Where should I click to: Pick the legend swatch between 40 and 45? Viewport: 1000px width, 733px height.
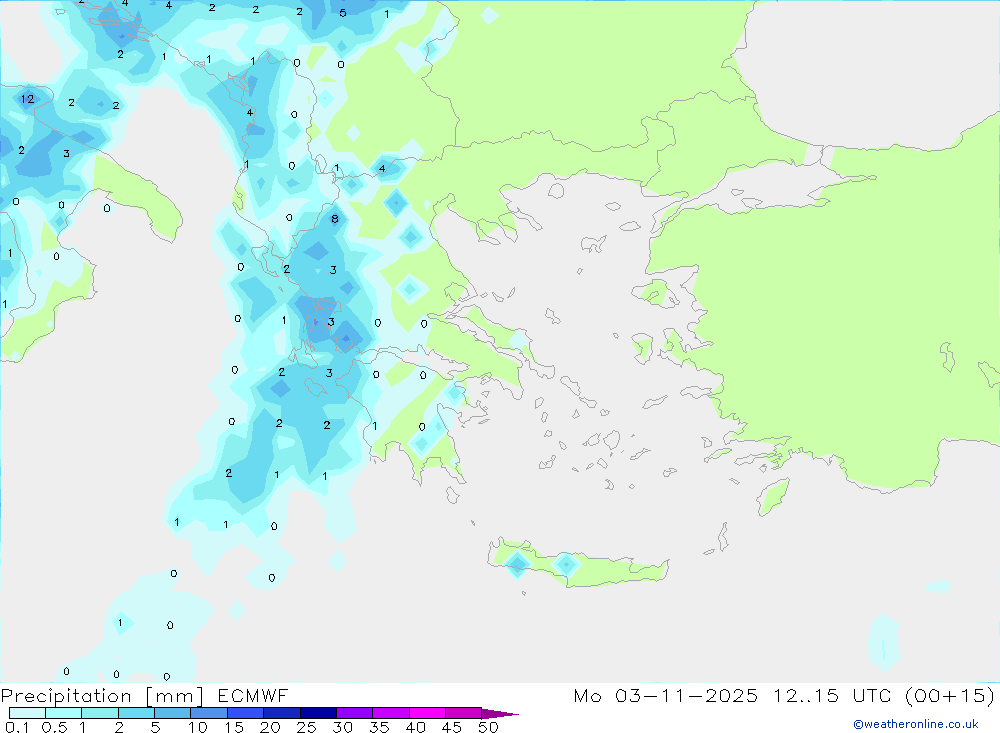427,713
